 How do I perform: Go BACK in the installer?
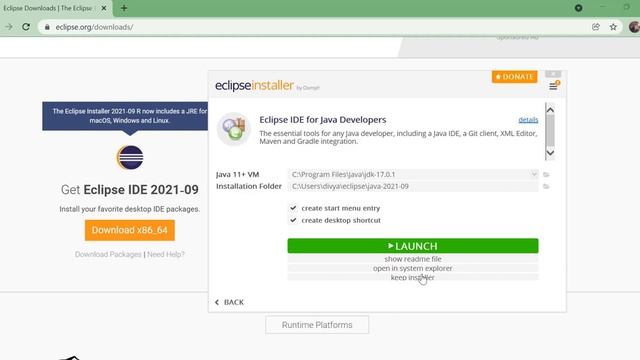pos(229,302)
